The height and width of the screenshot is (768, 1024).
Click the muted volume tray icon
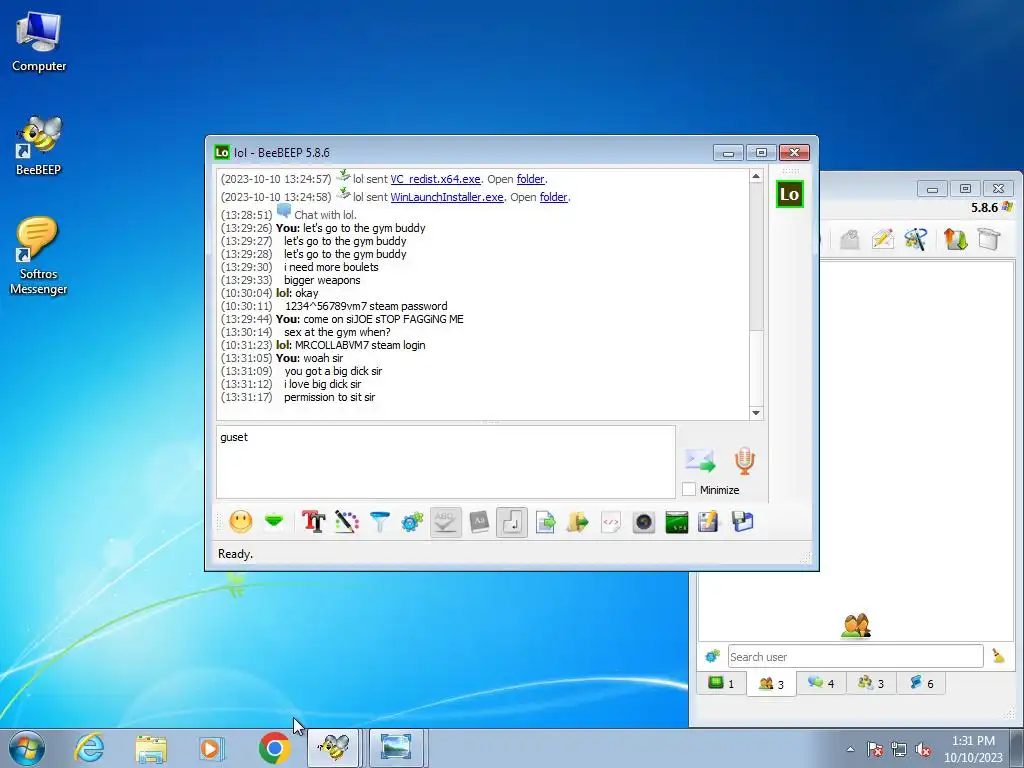(923, 750)
